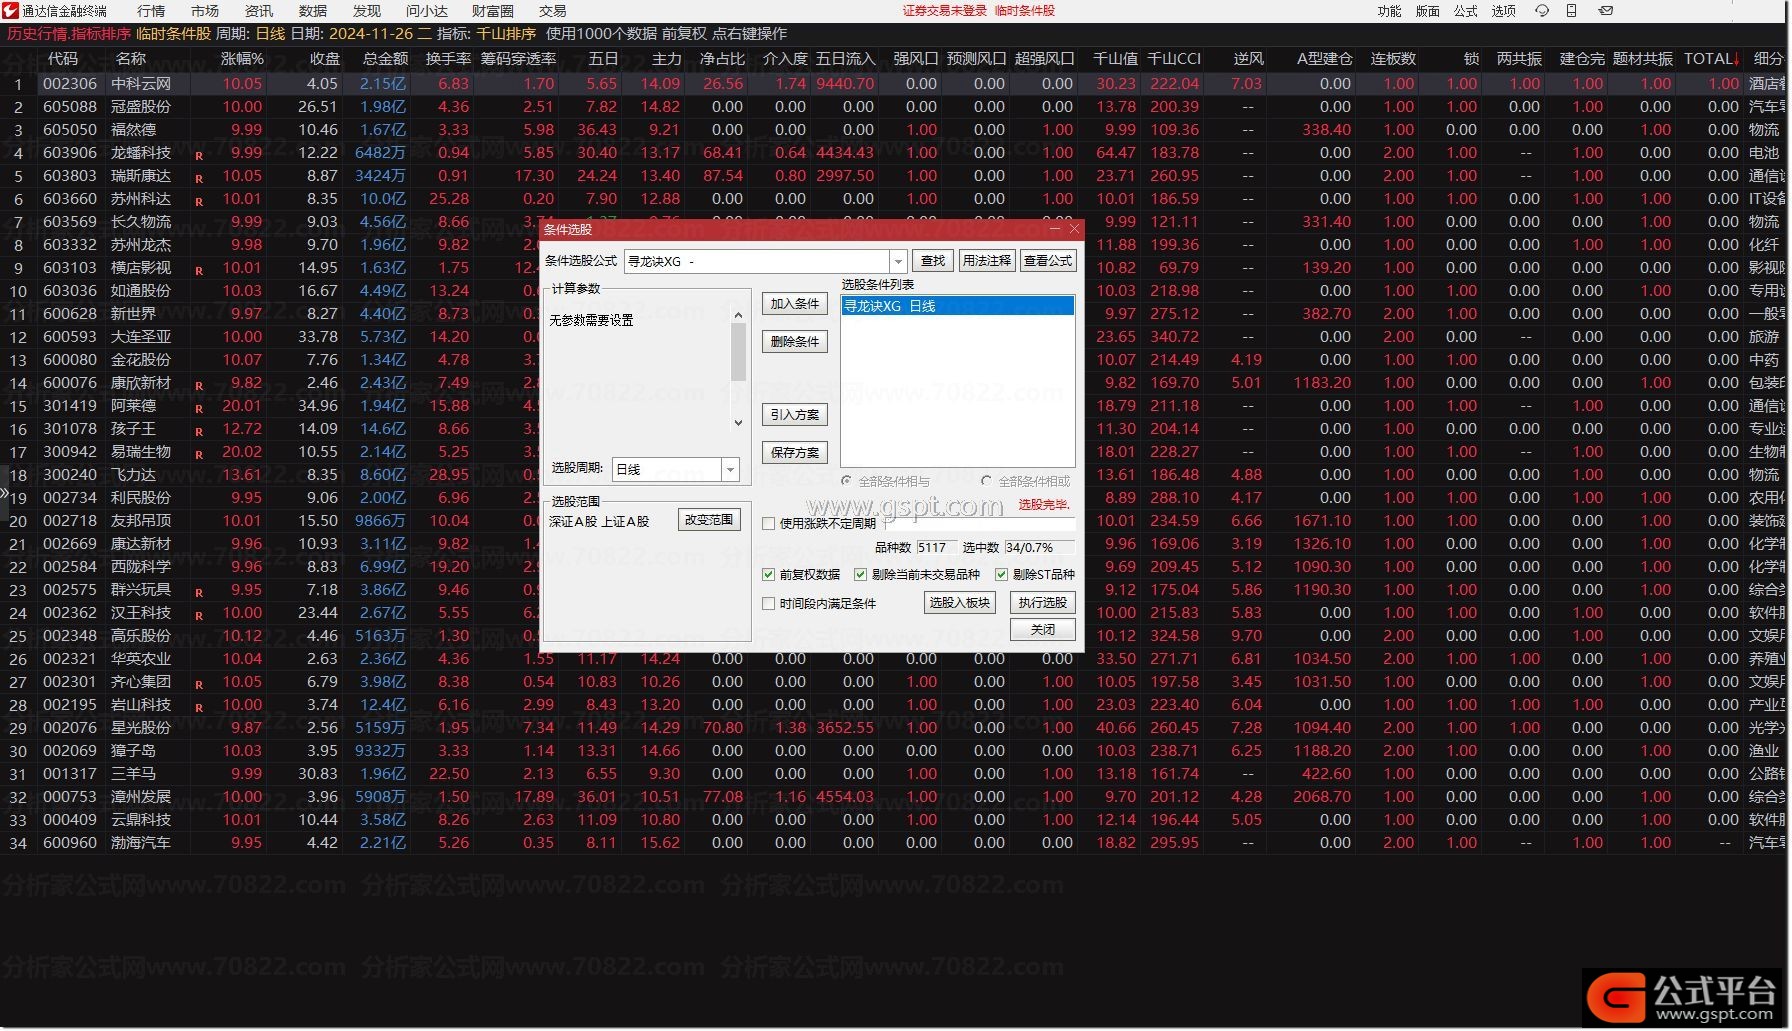Image resolution: width=1792 pixels, height=1031 pixels.
Task: Open the mail envelope icon in top bar
Action: point(1605,11)
